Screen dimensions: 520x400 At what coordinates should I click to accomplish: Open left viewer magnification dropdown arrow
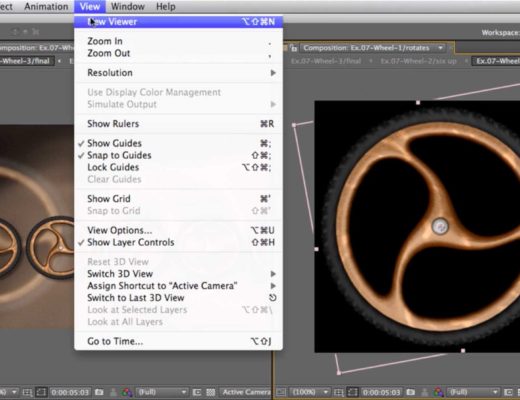coord(14,392)
